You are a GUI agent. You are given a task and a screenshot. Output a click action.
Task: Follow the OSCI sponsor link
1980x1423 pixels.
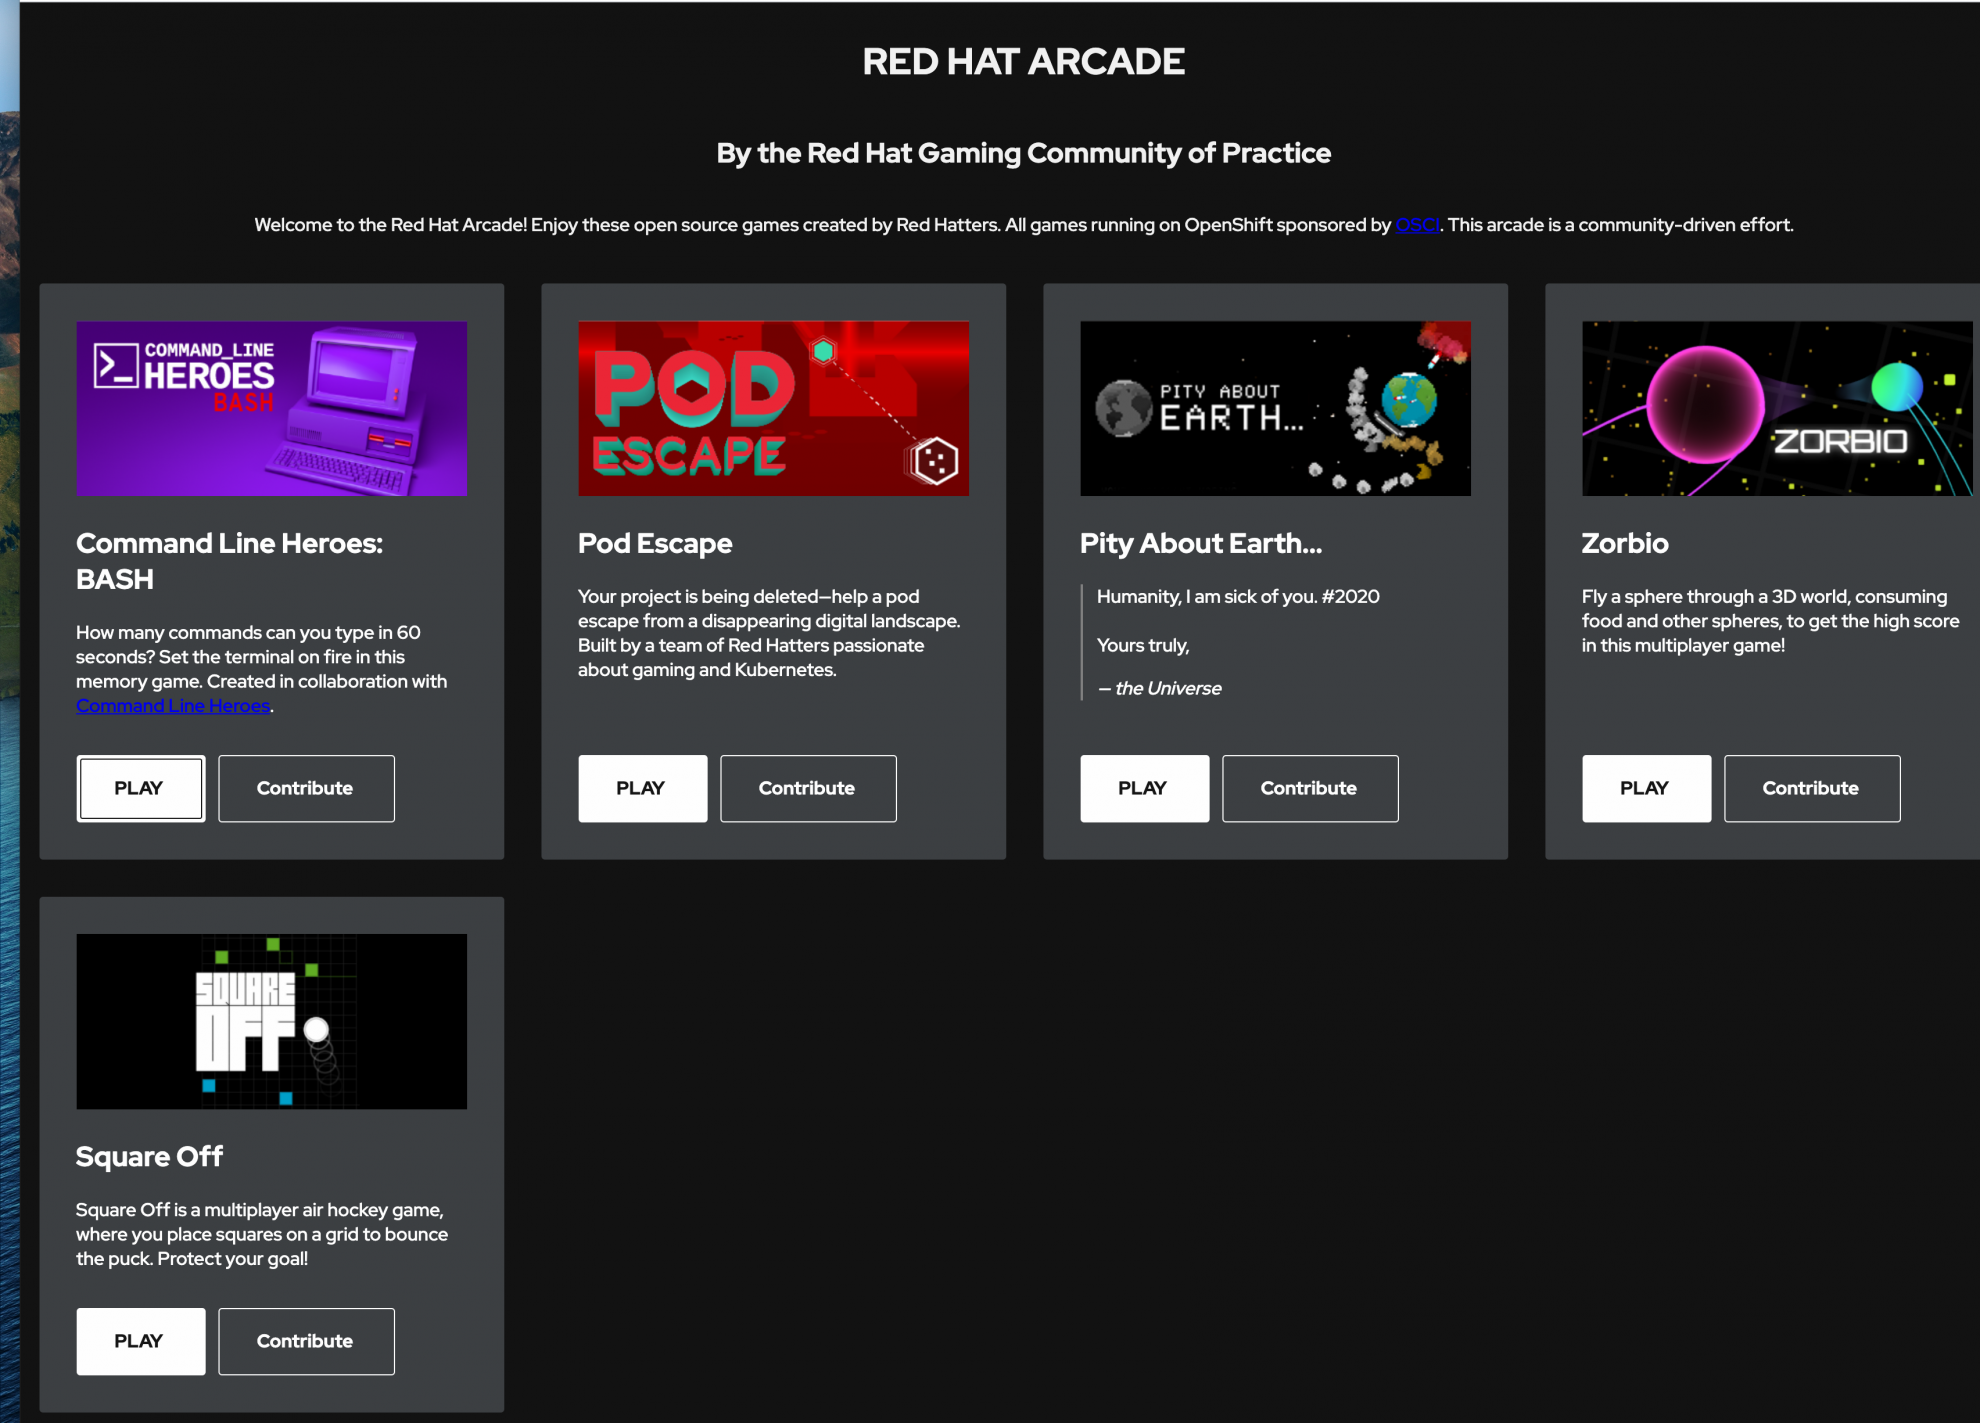coord(1416,225)
